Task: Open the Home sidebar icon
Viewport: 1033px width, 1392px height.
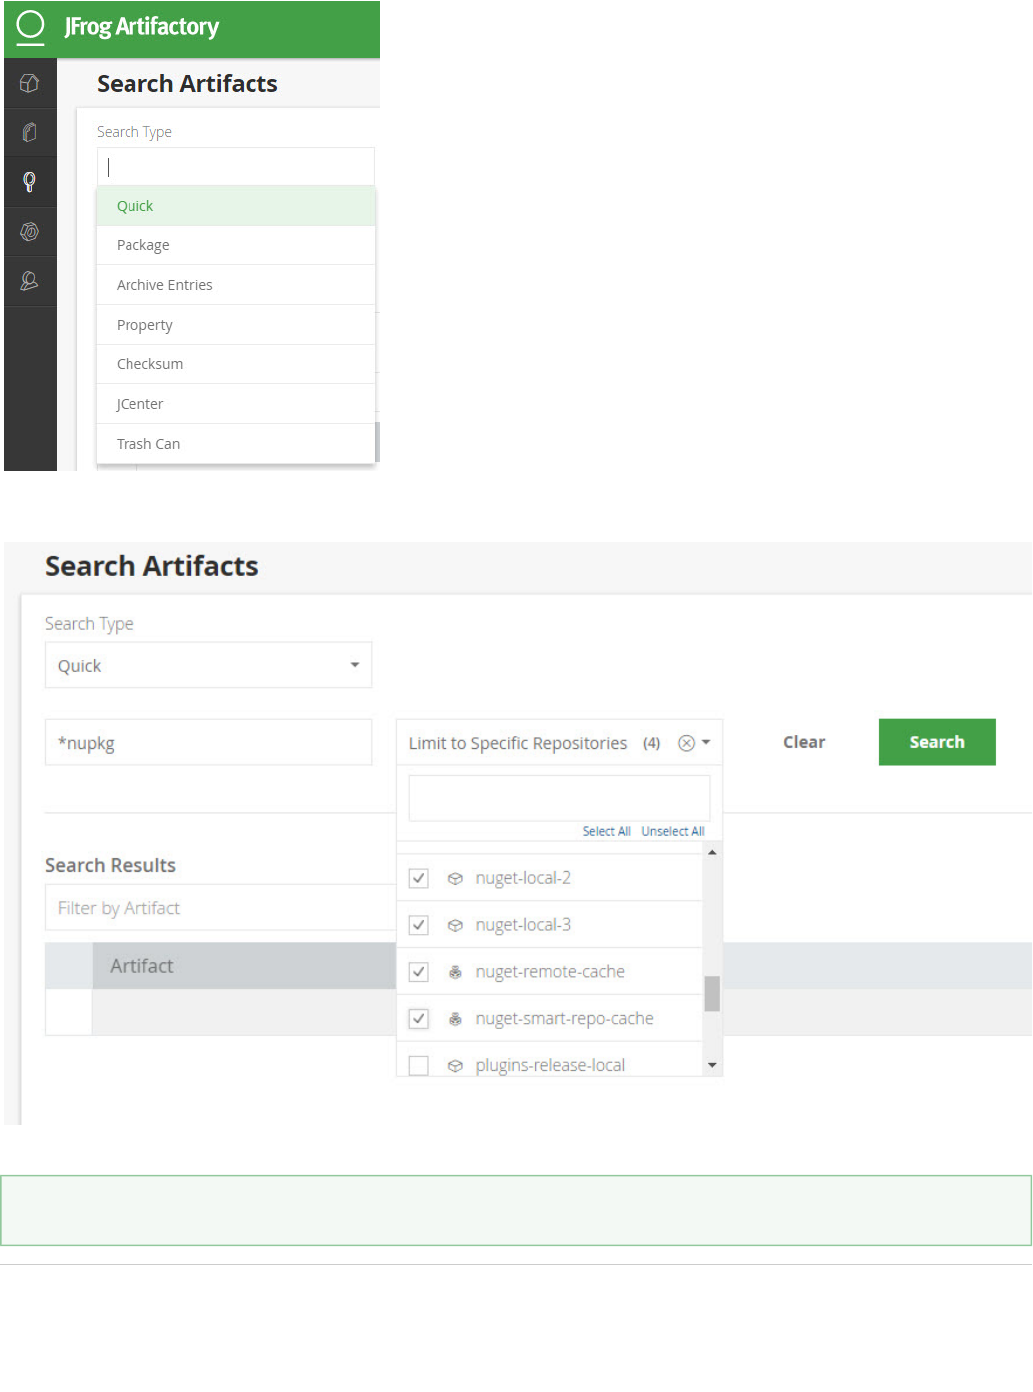Action: (x=30, y=84)
